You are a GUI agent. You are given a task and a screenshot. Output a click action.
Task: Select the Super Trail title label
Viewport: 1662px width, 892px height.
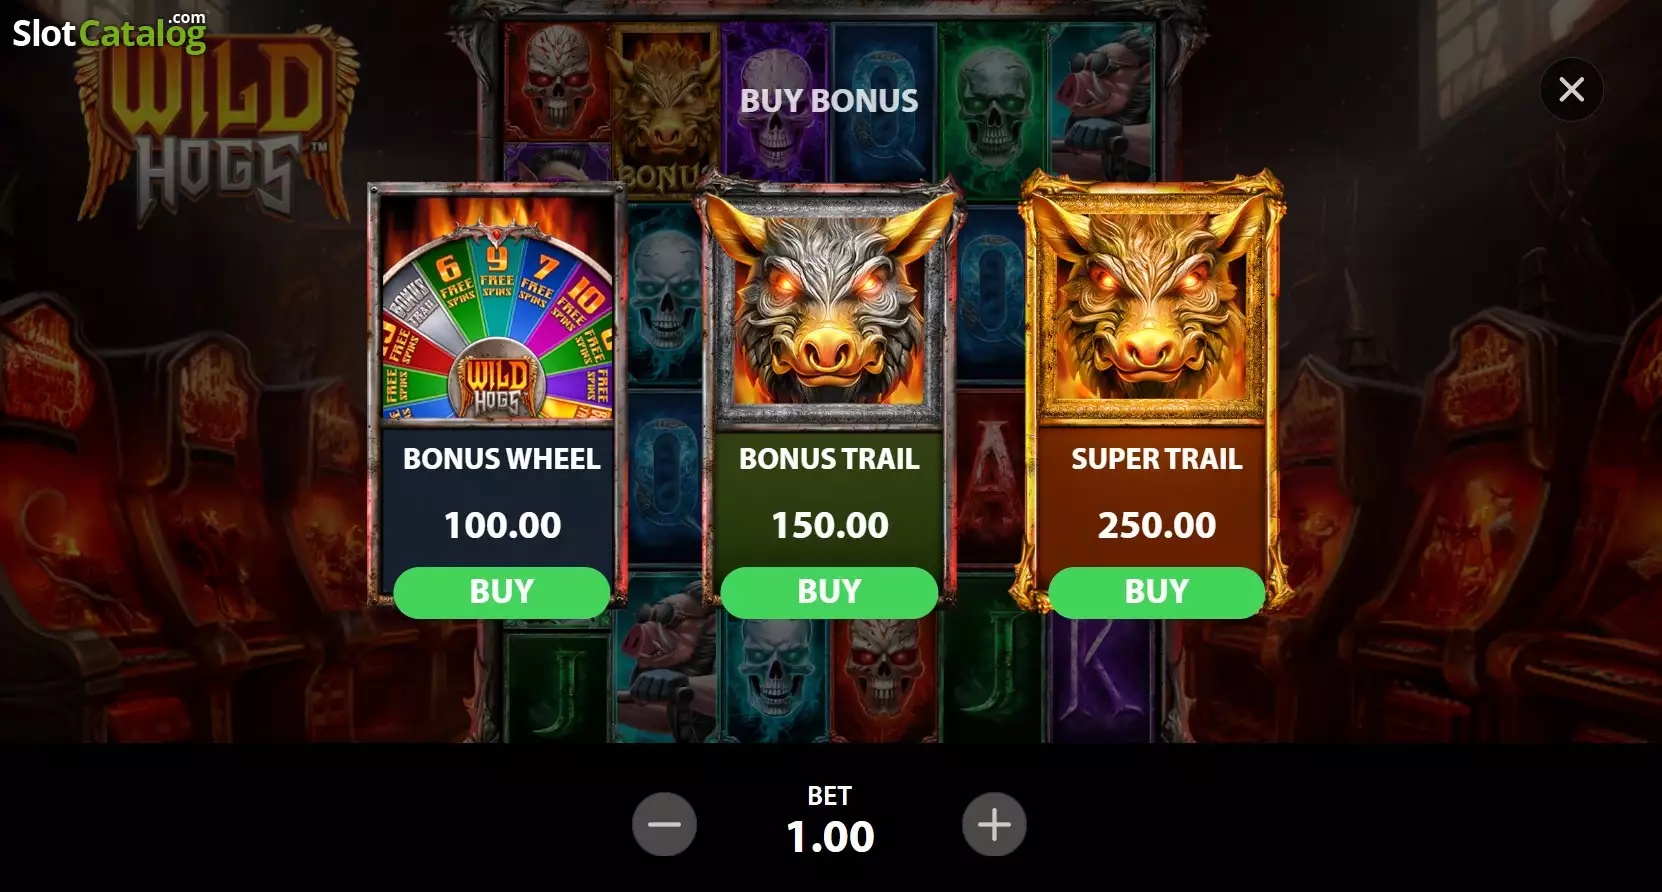click(1157, 459)
